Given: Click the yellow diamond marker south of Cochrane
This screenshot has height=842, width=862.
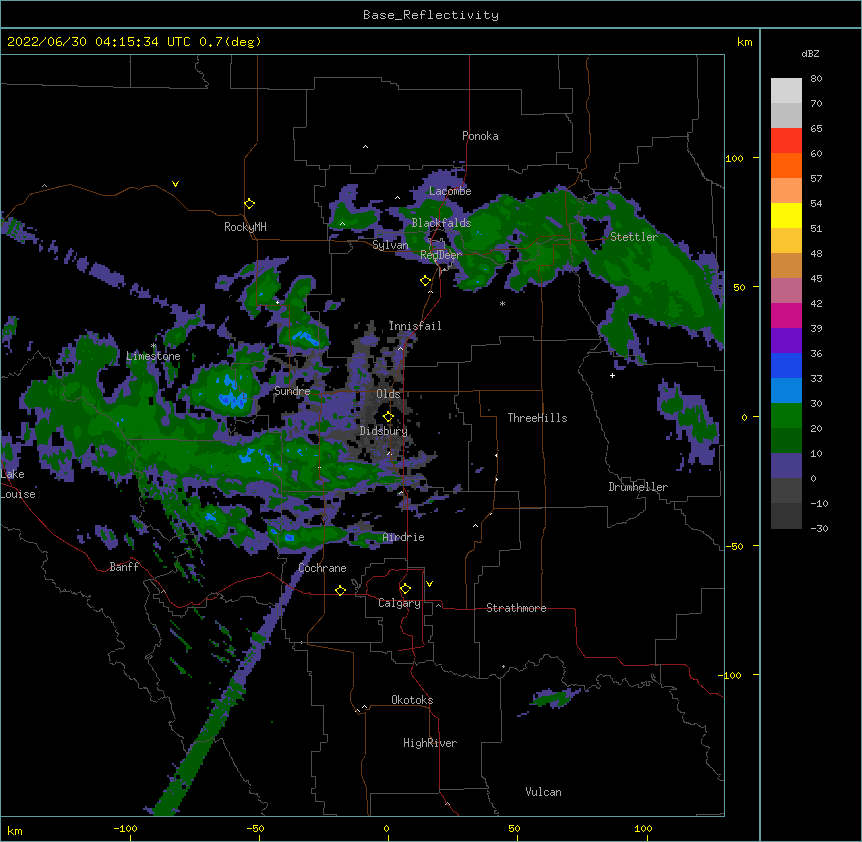Looking at the screenshot, I should (x=340, y=590).
